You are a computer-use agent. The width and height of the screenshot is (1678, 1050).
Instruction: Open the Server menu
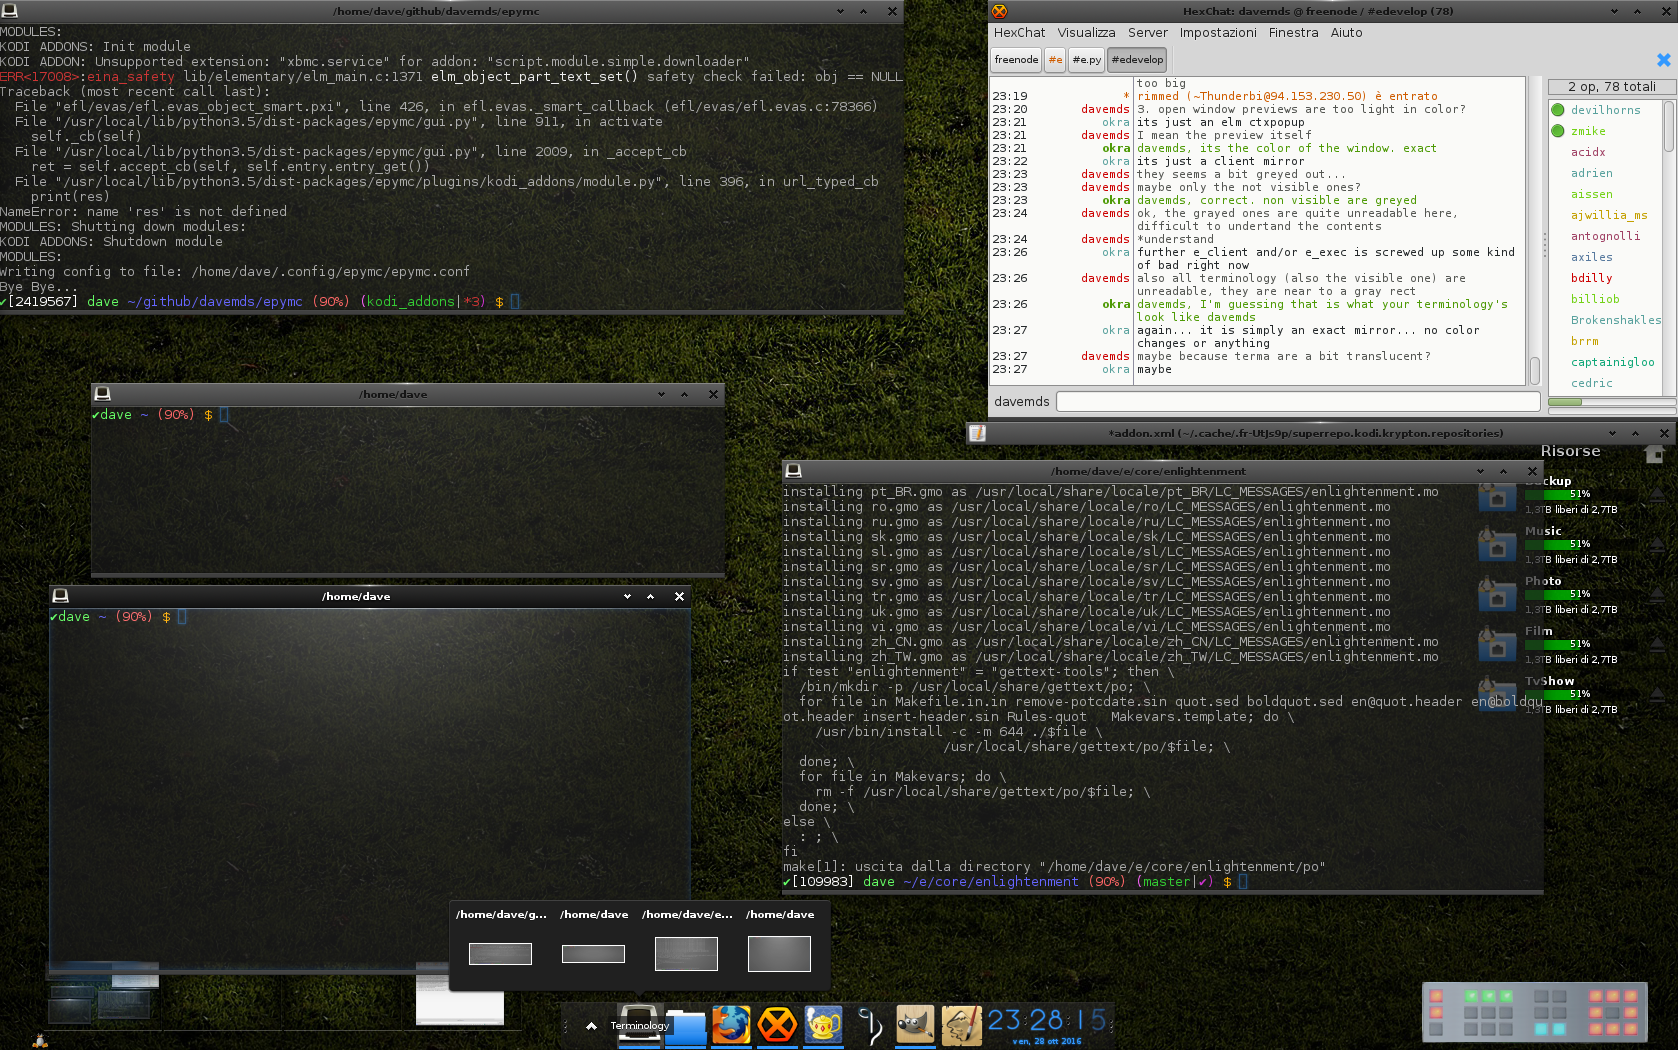1147,33
